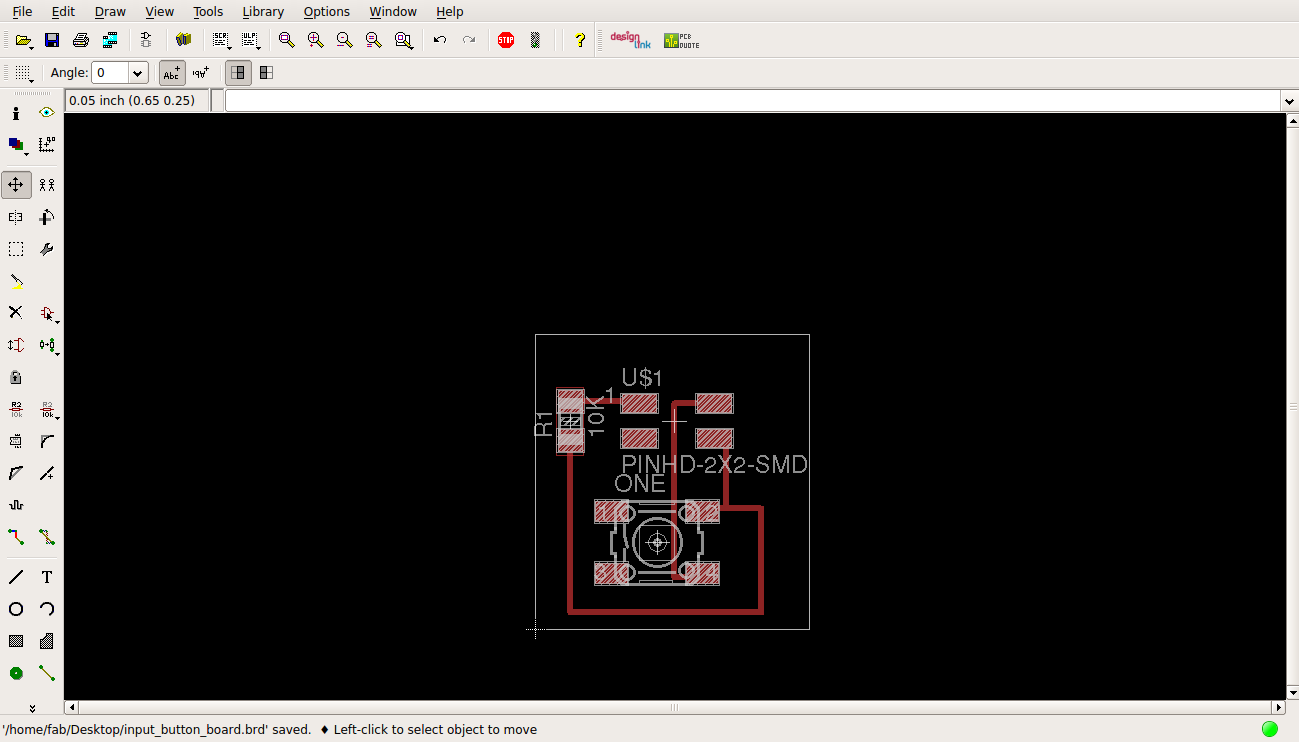Run a script with the SCR icon
This screenshot has width=1299, height=742.
(x=221, y=40)
